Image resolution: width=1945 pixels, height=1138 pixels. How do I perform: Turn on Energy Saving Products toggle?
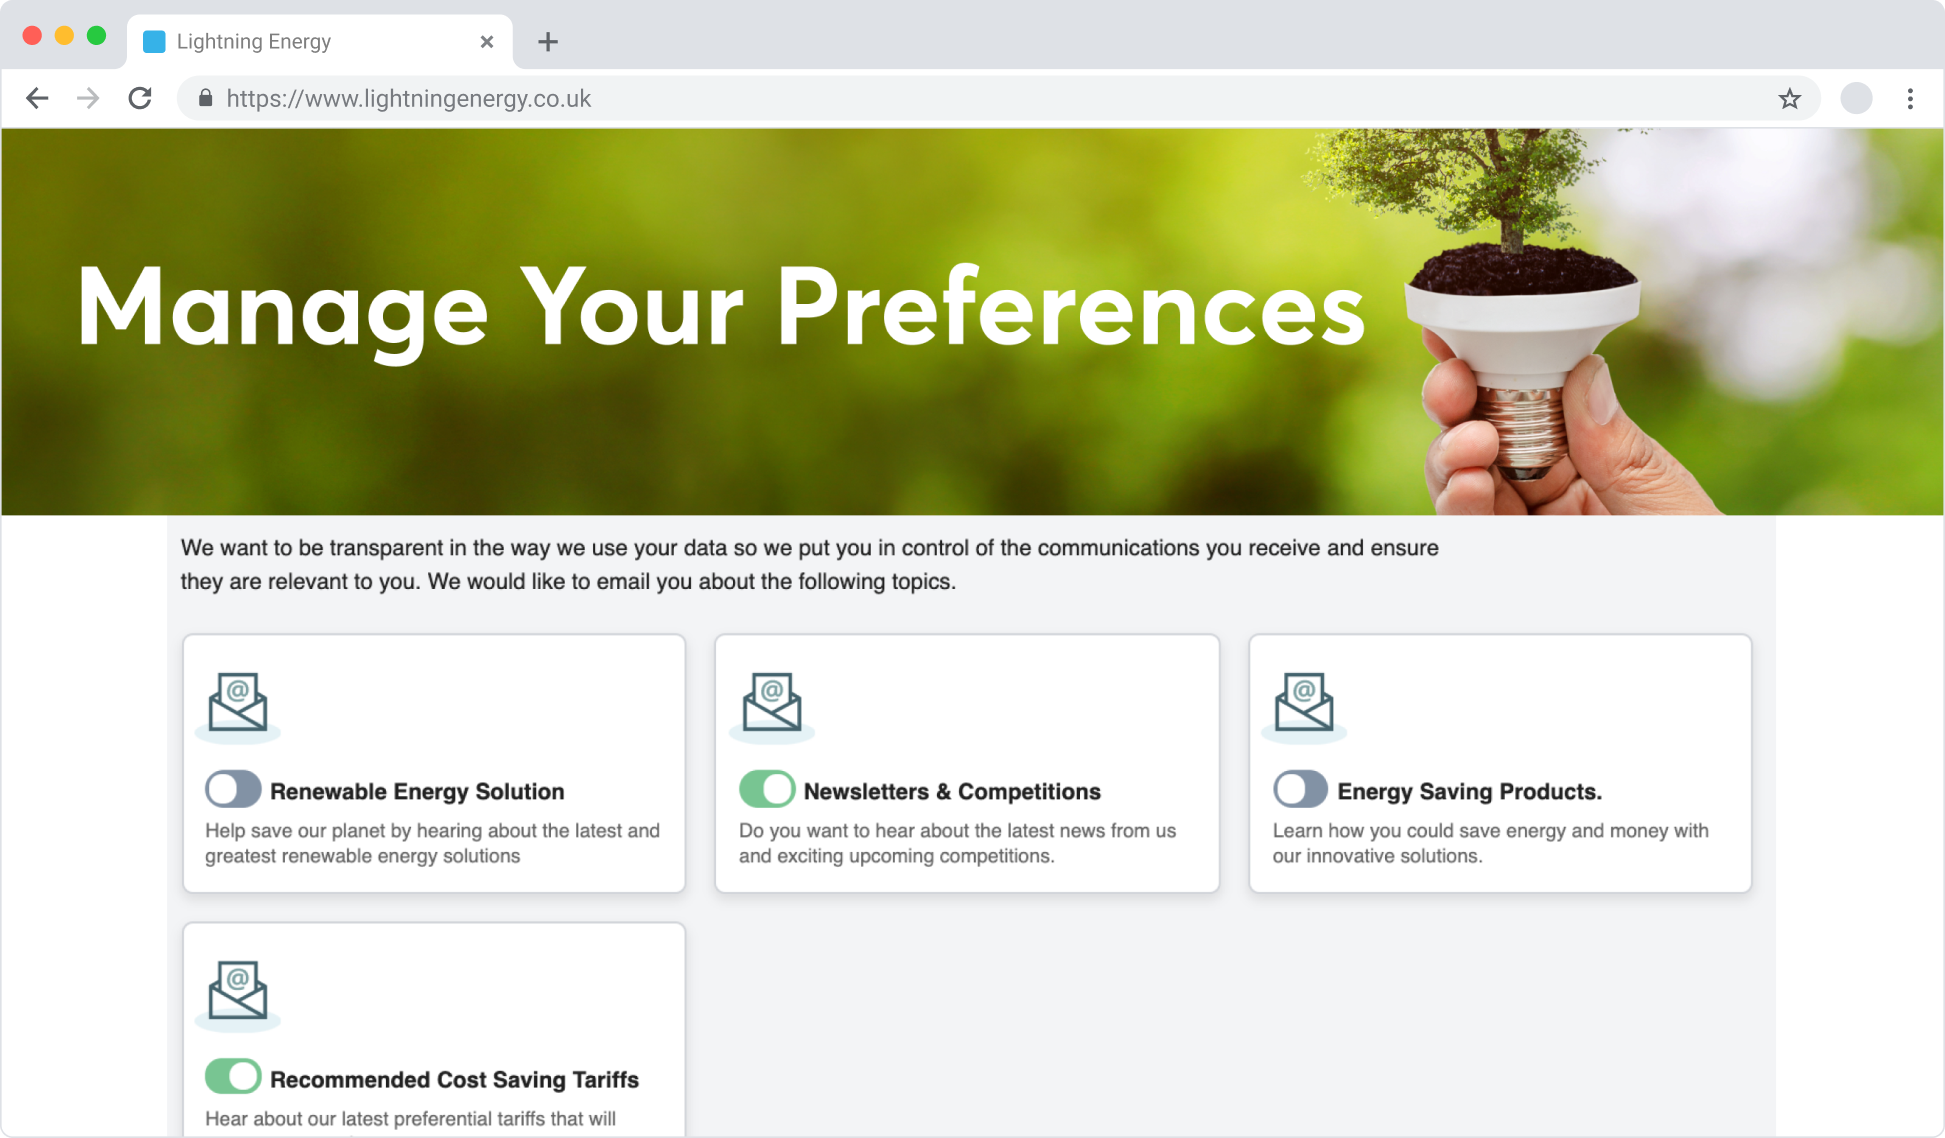(1300, 789)
